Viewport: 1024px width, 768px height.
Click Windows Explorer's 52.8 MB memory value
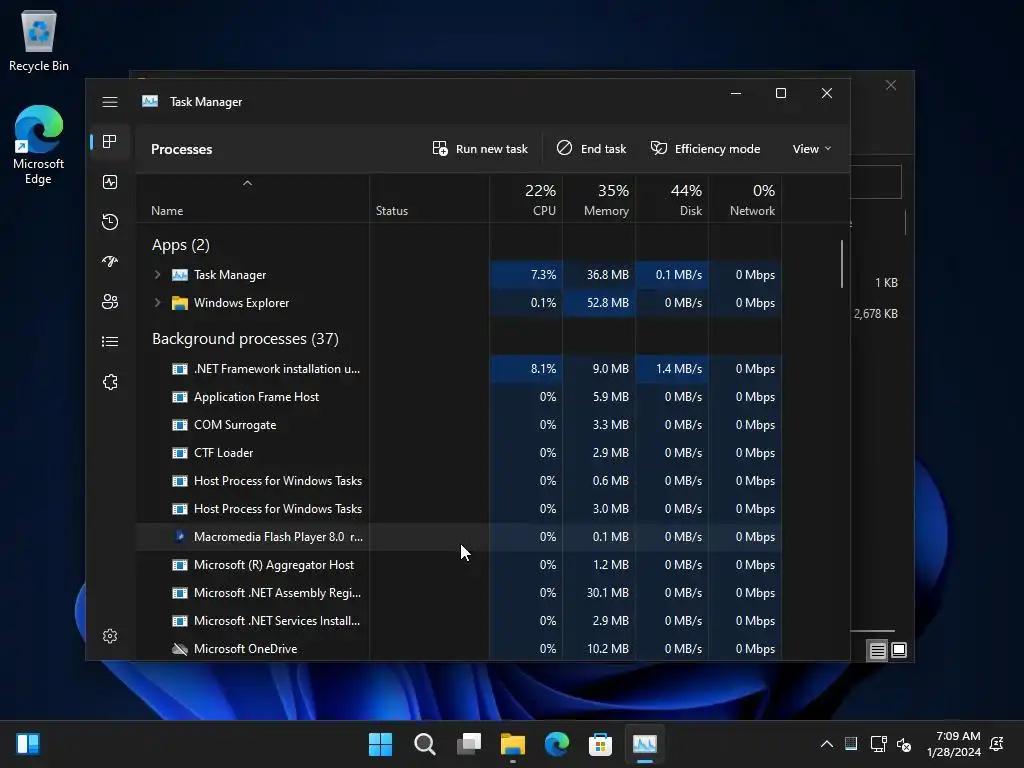pos(607,303)
